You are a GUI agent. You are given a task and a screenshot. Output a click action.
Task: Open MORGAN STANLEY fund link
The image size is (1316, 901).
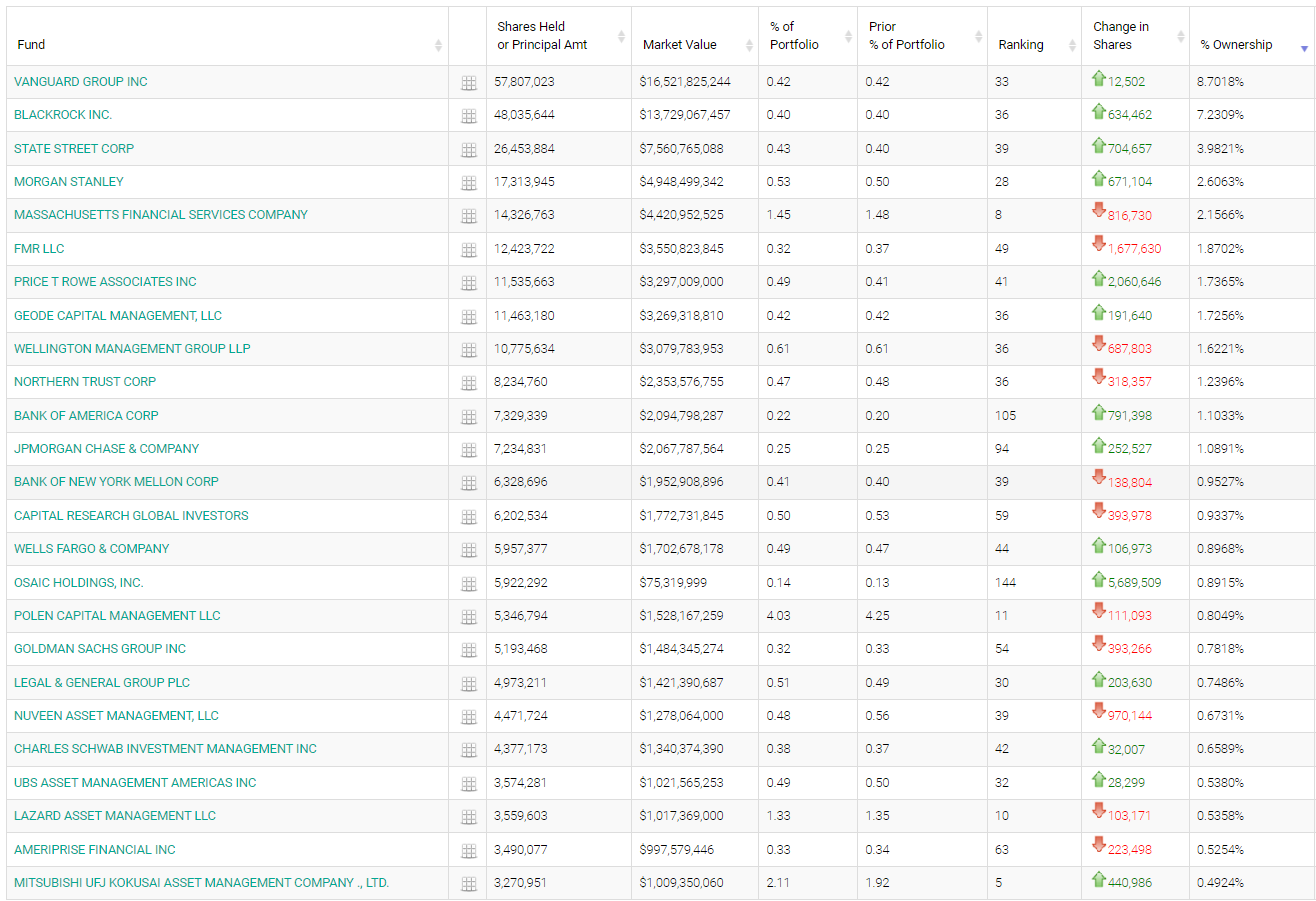(69, 182)
